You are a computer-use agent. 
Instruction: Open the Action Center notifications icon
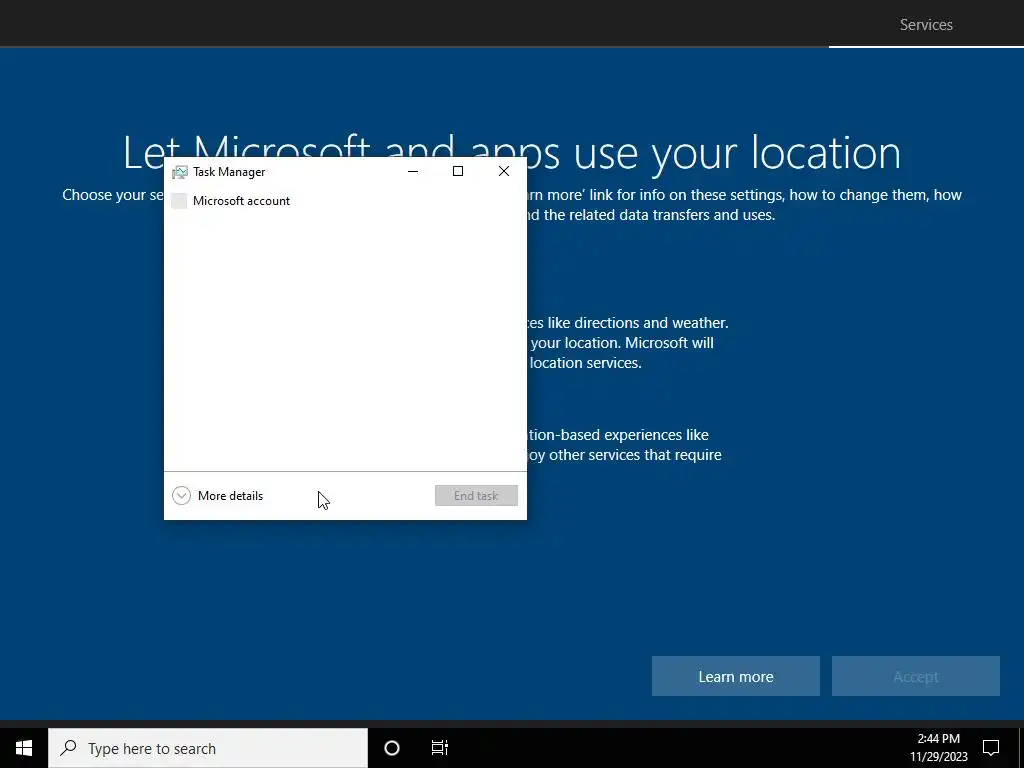click(991, 748)
